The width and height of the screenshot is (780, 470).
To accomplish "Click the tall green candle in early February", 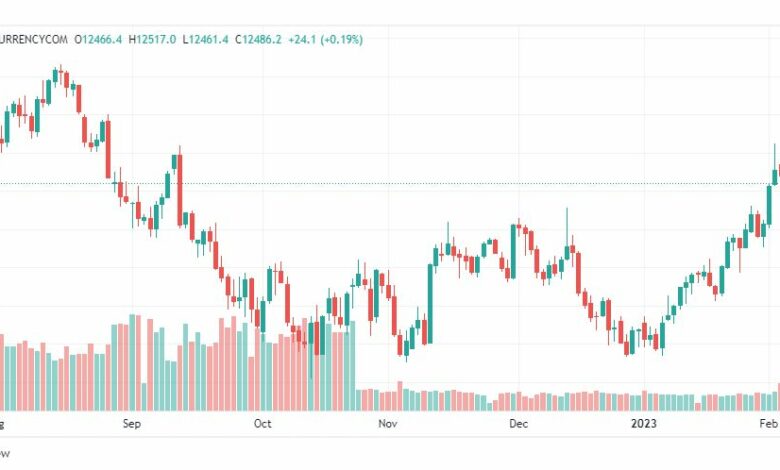I will tap(770, 200).
